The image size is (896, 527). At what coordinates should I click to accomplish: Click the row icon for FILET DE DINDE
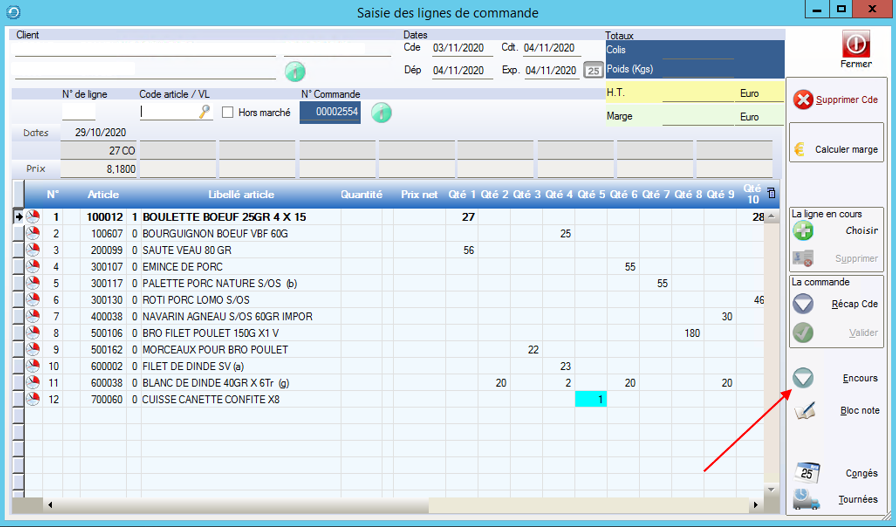coord(32,366)
